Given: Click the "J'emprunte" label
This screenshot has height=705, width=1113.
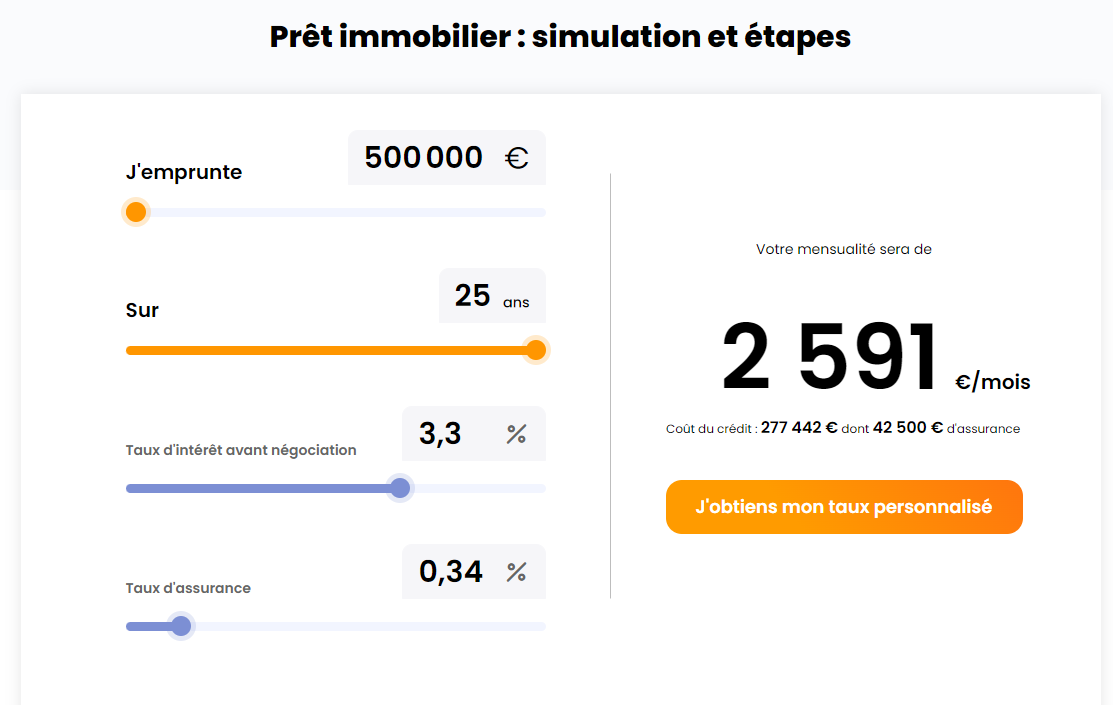Looking at the screenshot, I should pos(184,172).
